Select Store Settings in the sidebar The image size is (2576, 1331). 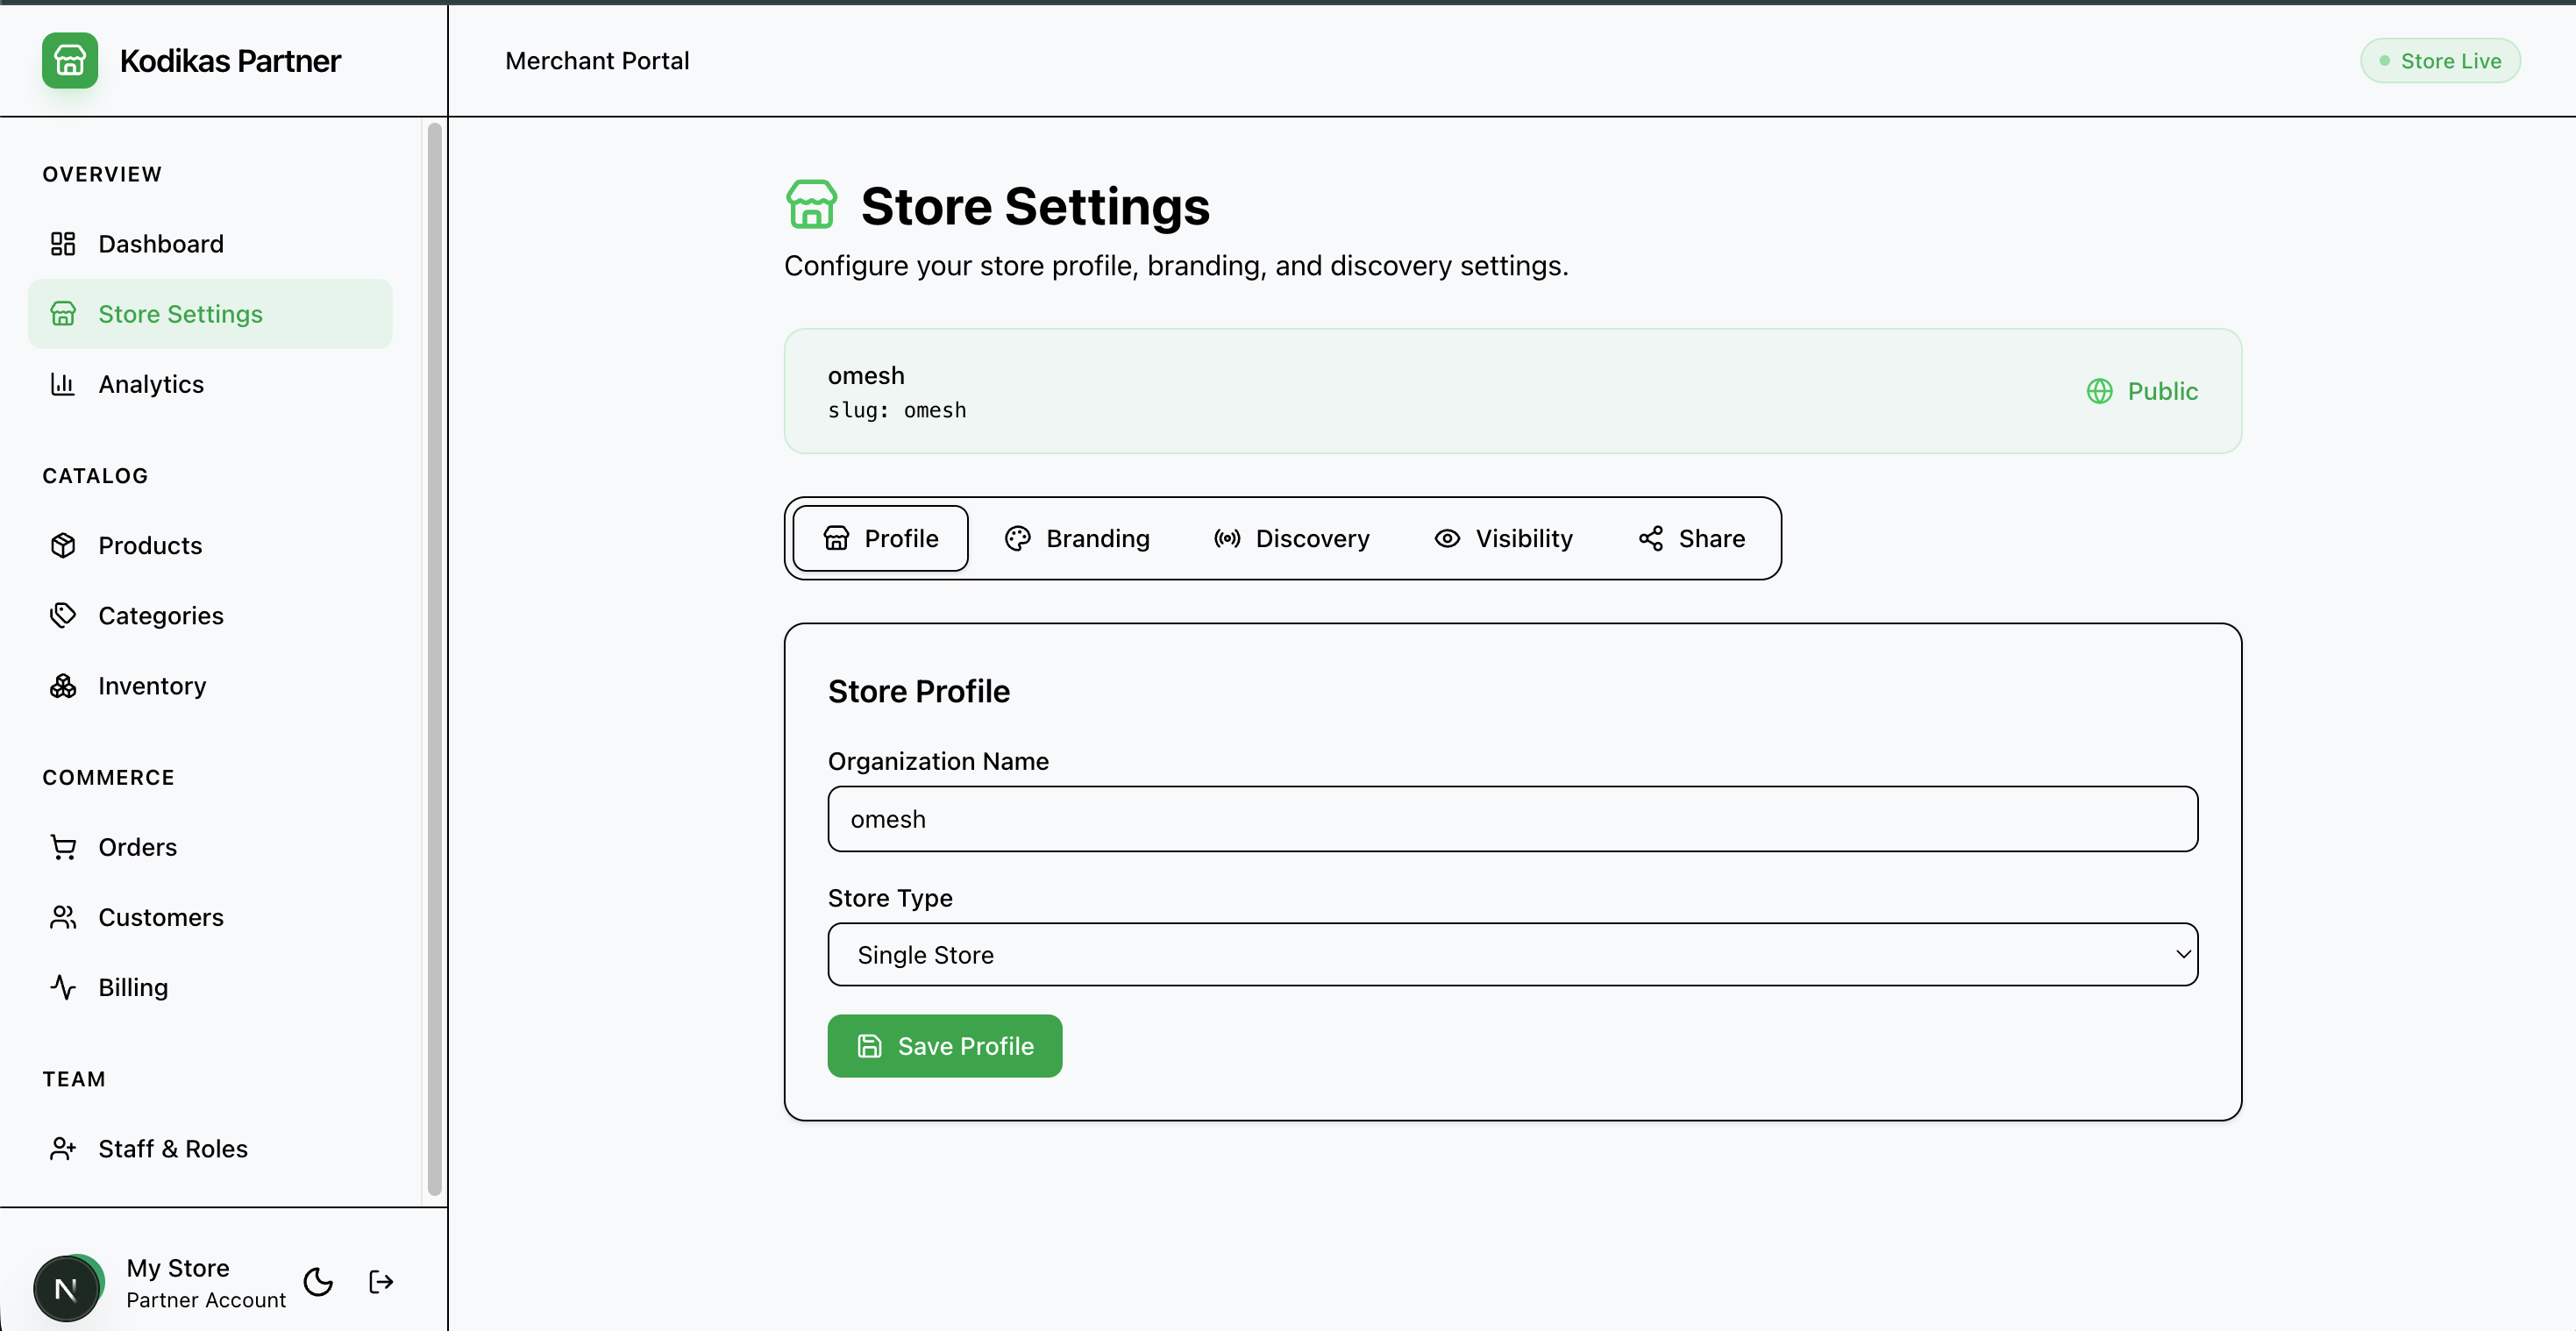click(x=210, y=314)
